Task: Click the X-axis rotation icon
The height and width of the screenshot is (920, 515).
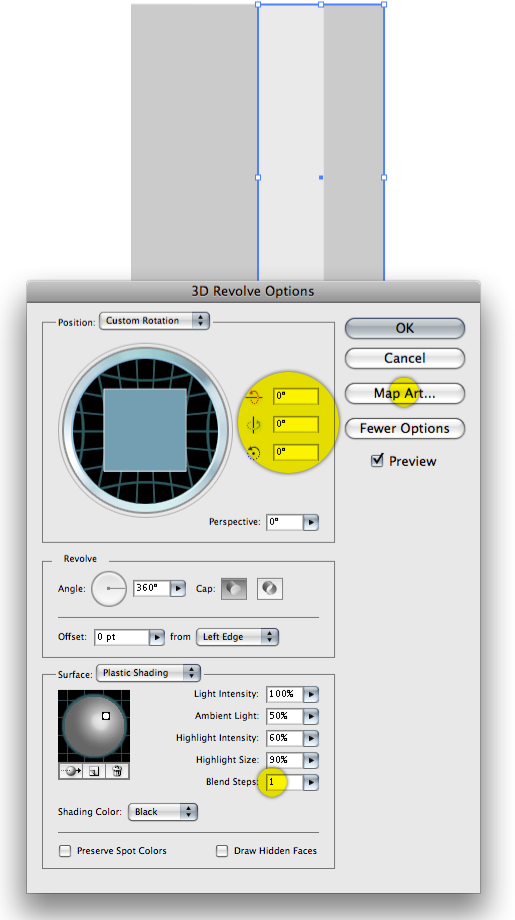Action: [x=253, y=397]
